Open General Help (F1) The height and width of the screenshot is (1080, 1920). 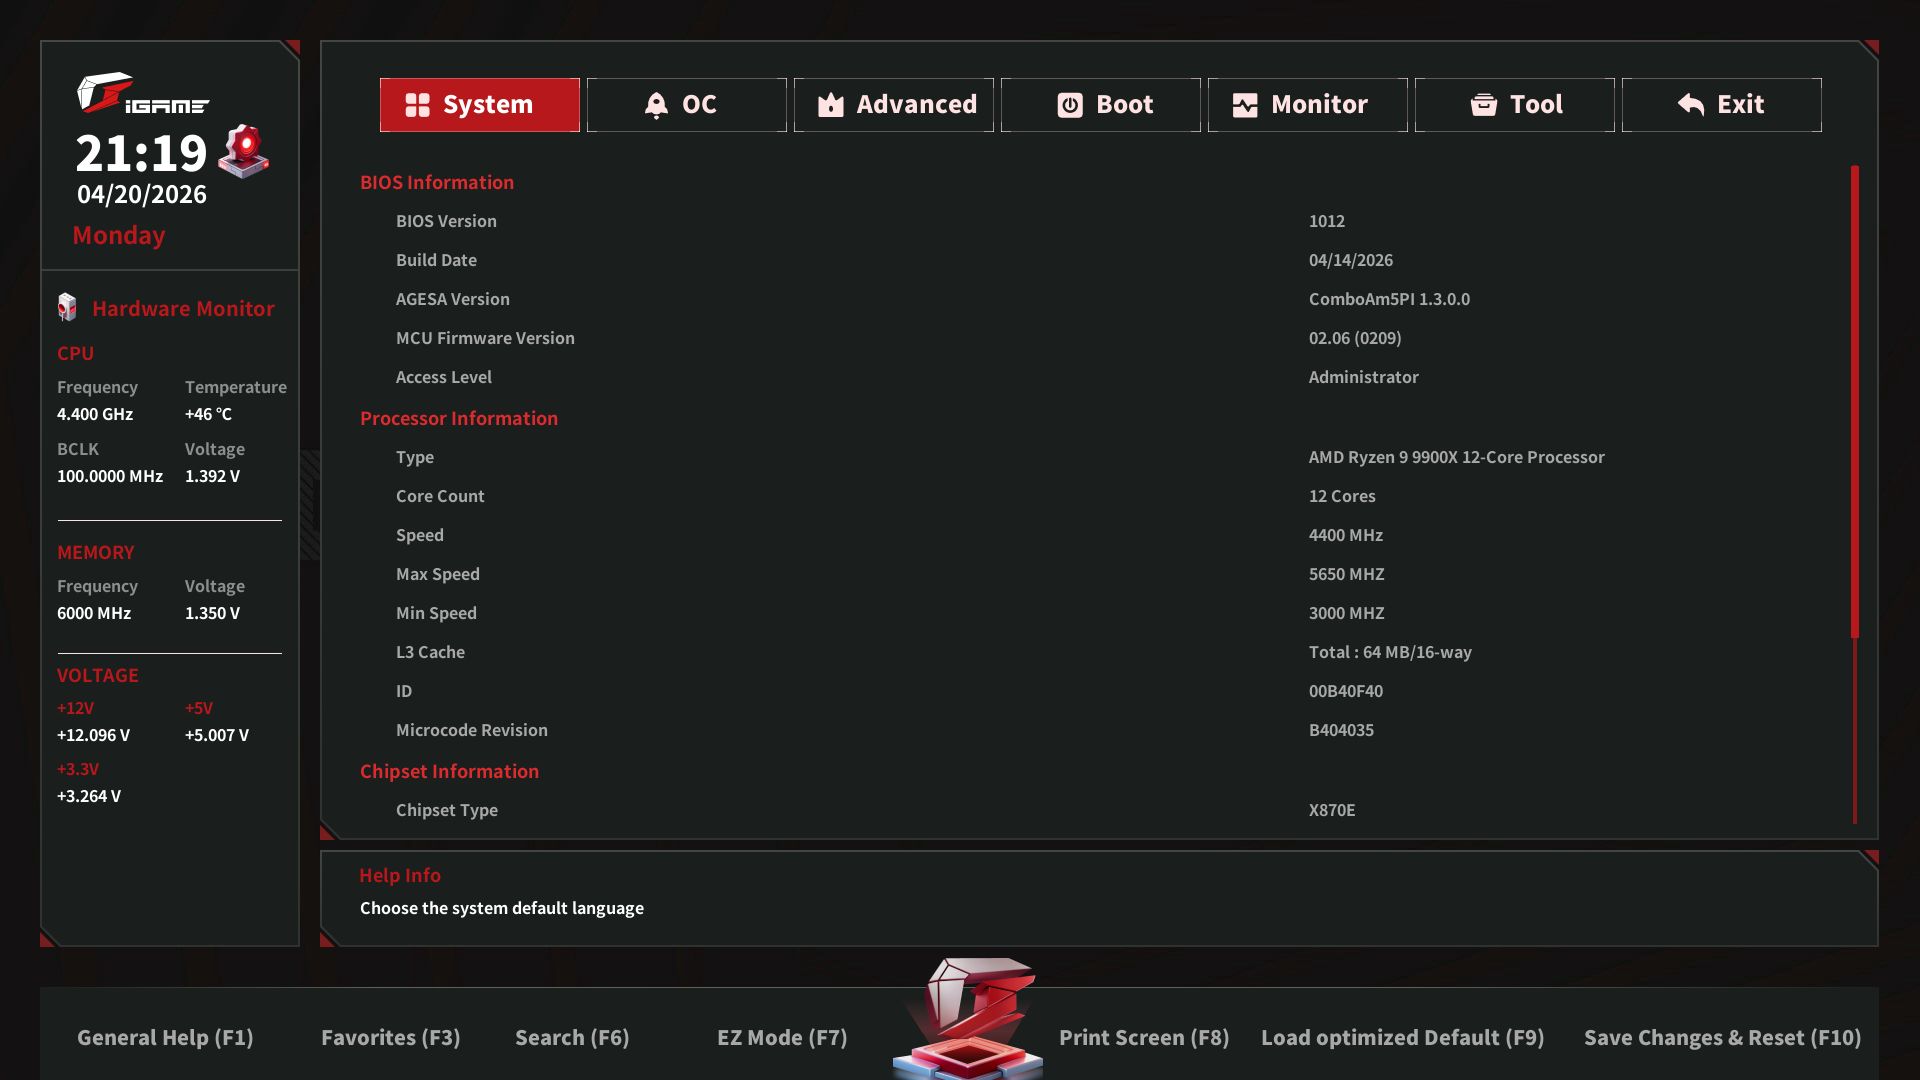click(x=165, y=1038)
